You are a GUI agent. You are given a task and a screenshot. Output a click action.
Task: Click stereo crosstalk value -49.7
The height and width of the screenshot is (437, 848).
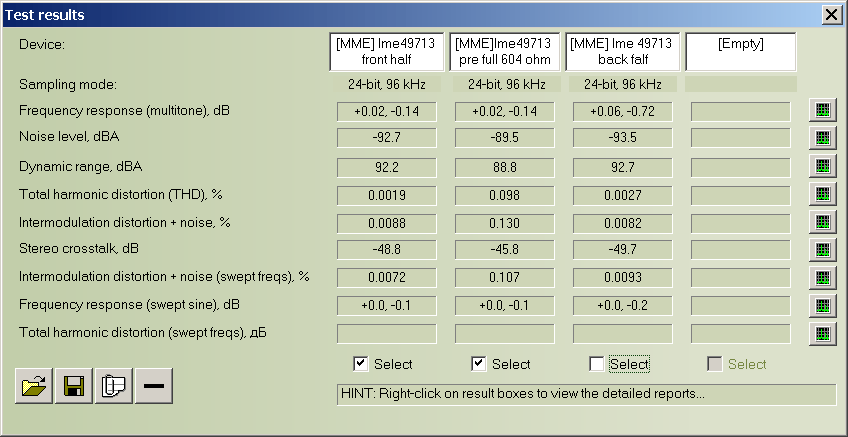point(622,249)
